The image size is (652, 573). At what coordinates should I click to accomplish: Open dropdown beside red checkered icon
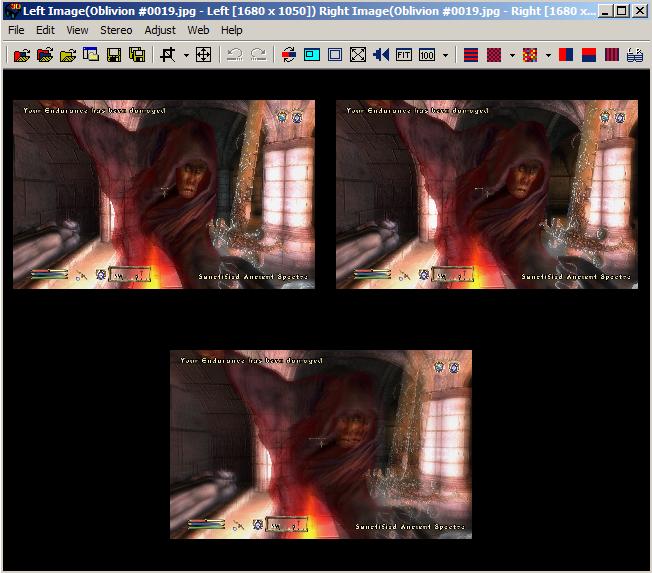click(x=512, y=55)
